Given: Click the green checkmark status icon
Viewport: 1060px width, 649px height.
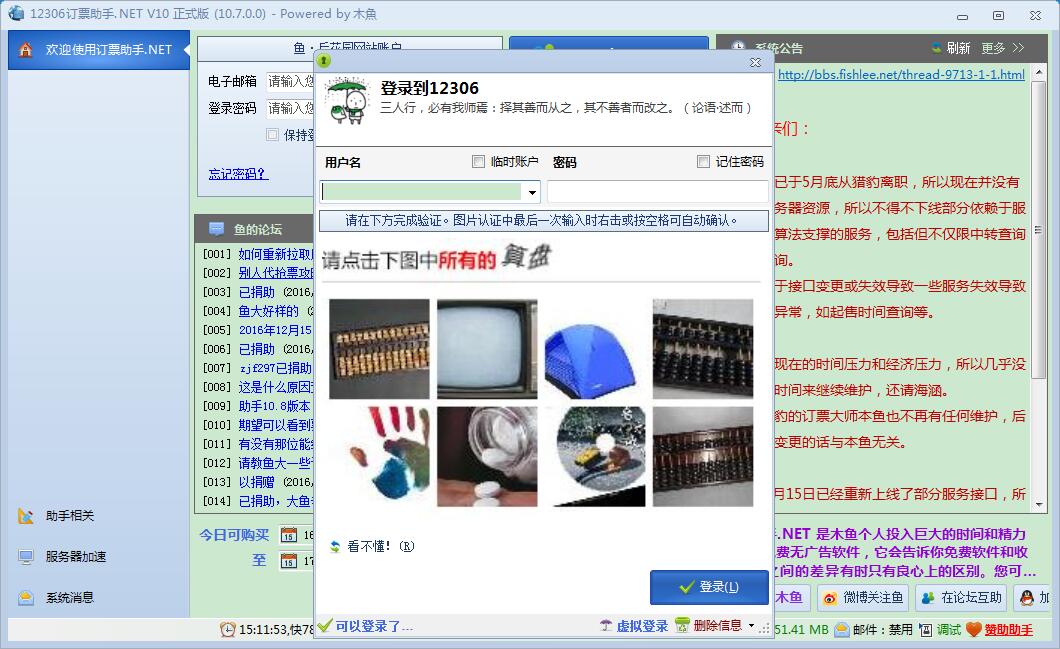Looking at the screenshot, I should click(324, 625).
